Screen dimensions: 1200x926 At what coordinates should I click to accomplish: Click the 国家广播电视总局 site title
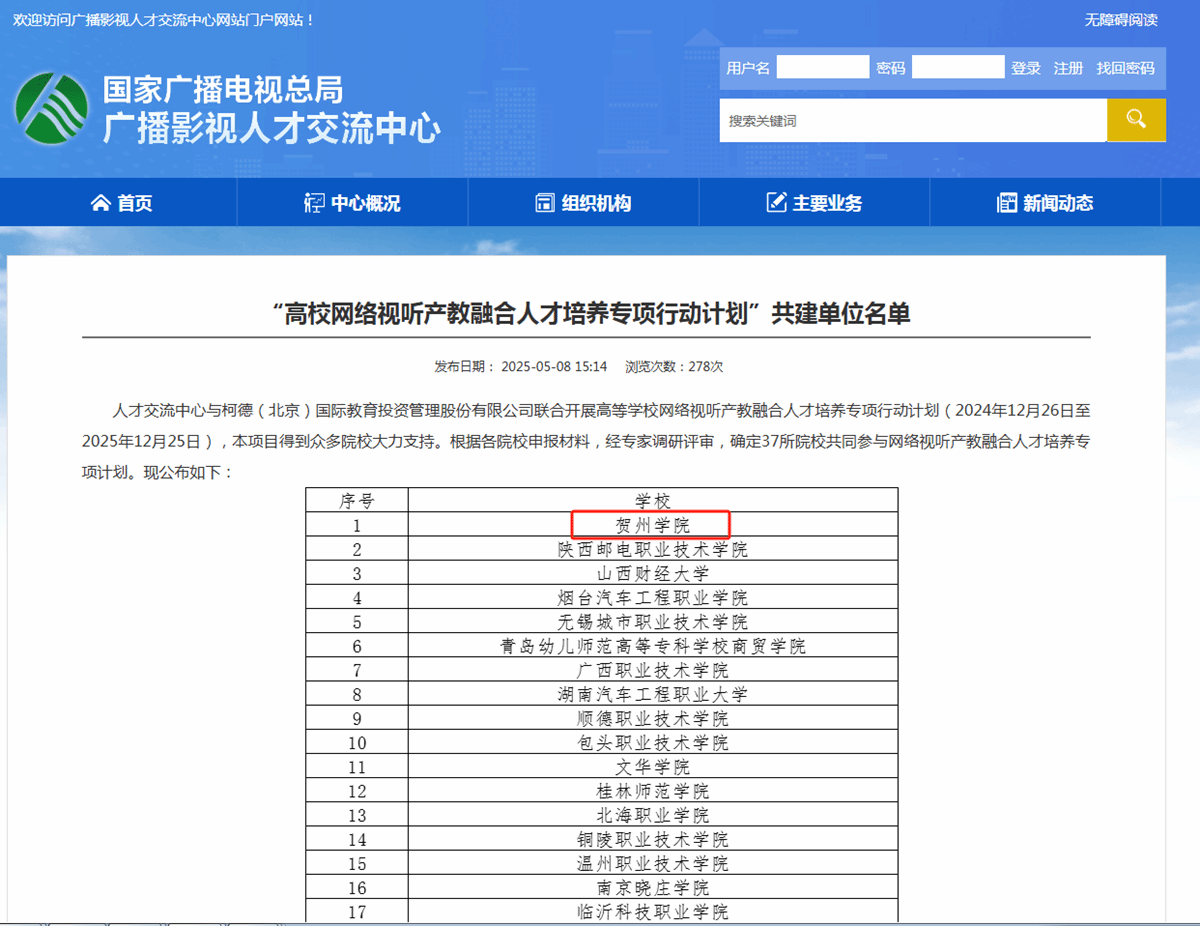[223, 90]
